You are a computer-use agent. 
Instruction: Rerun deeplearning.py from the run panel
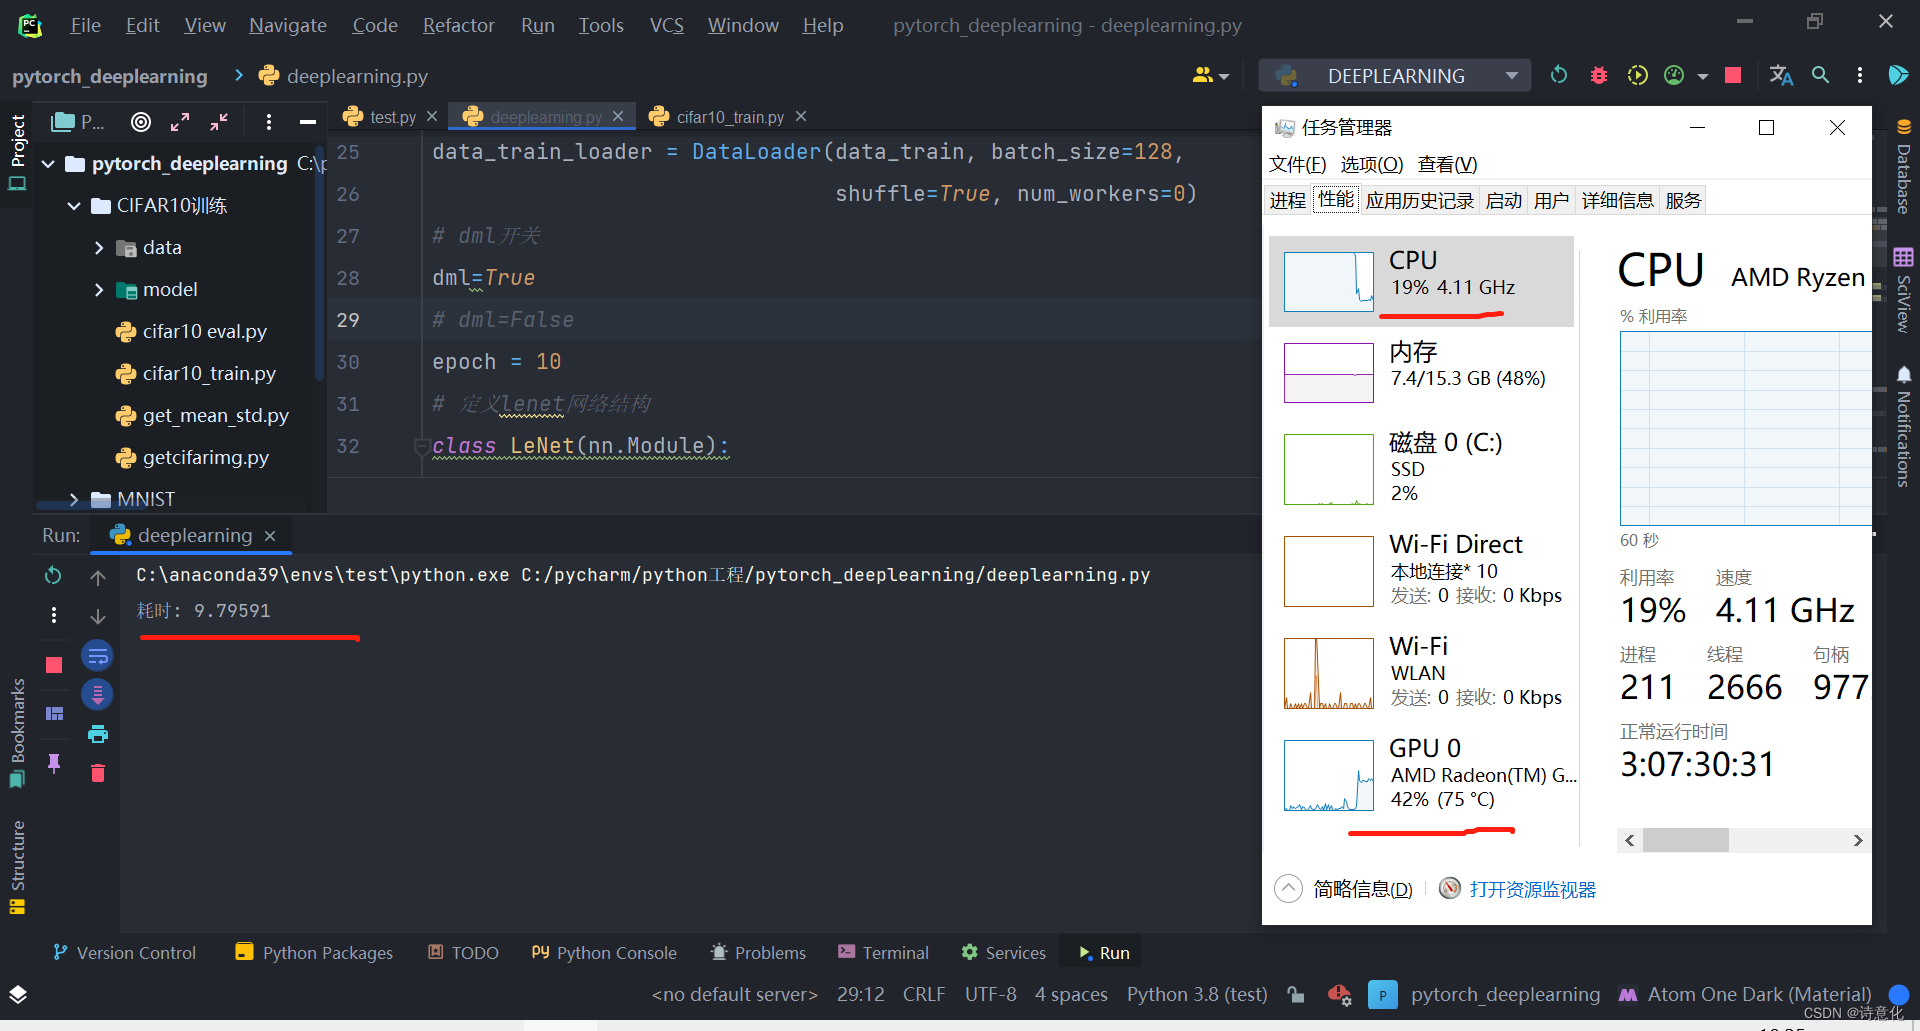[52, 575]
